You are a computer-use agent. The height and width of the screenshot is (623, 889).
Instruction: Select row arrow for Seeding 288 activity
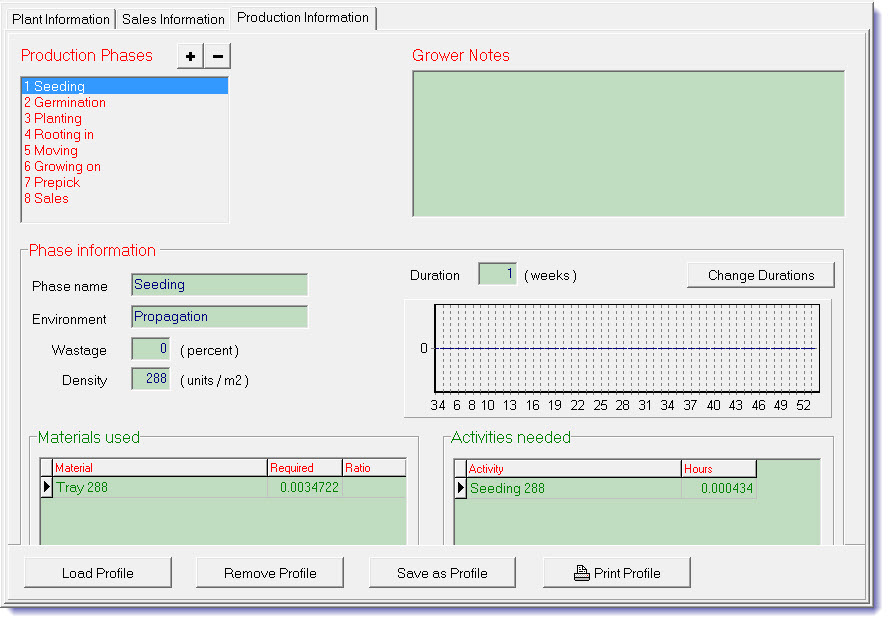click(460, 488)
